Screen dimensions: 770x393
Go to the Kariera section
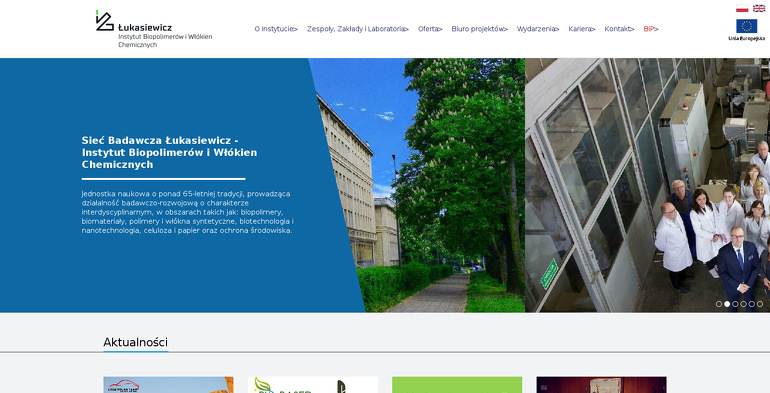click(x=582, y=29)
